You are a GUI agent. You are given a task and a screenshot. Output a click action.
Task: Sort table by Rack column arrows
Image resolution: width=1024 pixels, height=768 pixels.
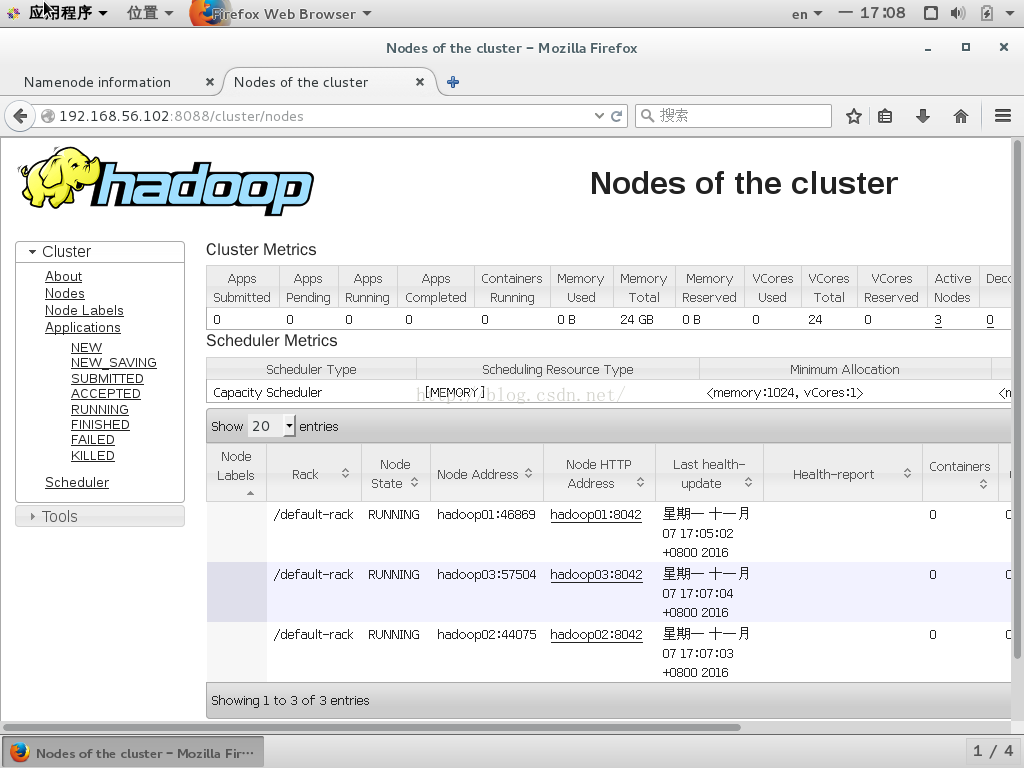click(x=345, y=473)
